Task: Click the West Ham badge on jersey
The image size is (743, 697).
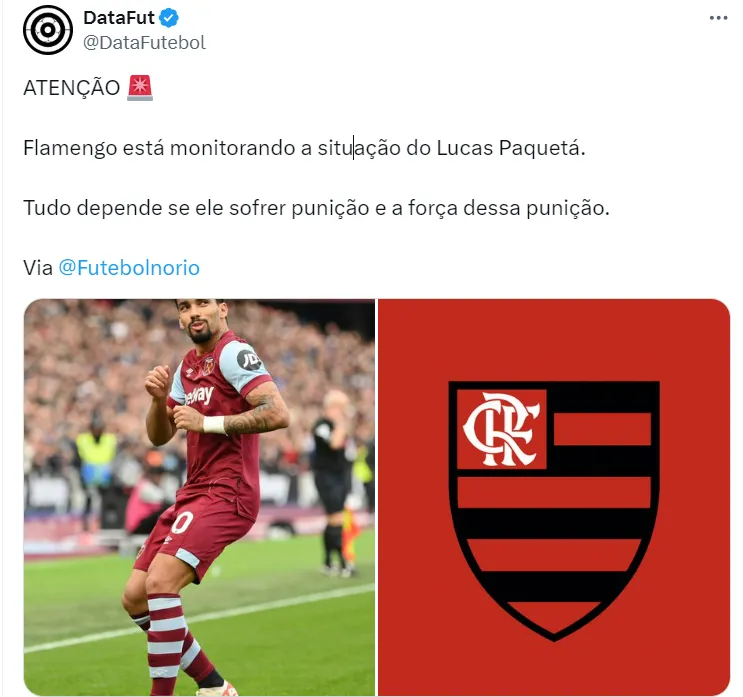Action: pyautogui.click(x=208, y=366)
